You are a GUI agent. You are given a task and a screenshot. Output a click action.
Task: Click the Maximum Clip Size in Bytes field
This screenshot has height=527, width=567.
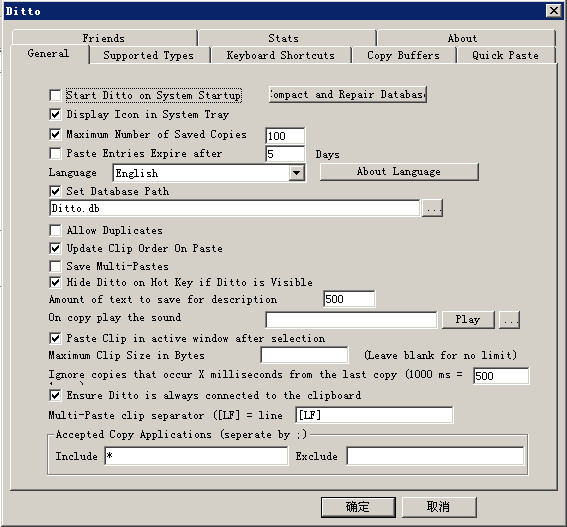click(304, 355)
